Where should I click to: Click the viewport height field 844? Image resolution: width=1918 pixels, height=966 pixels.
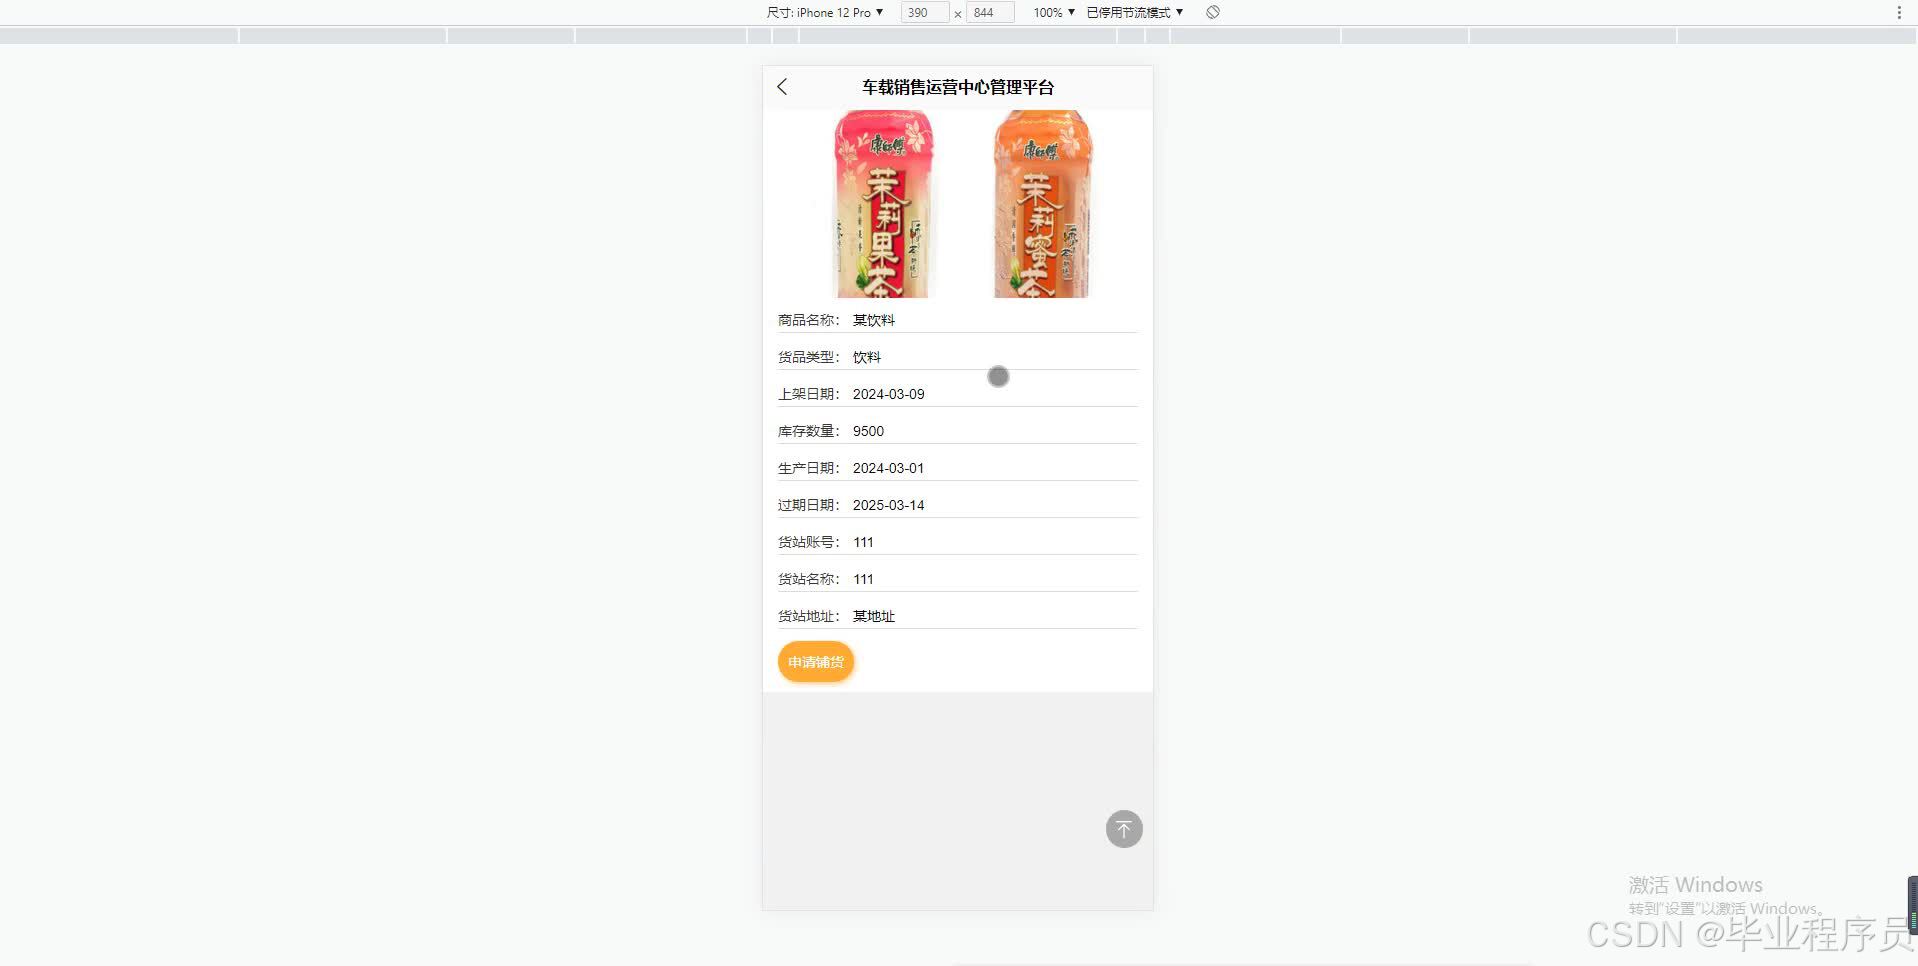tap(990, 12)
